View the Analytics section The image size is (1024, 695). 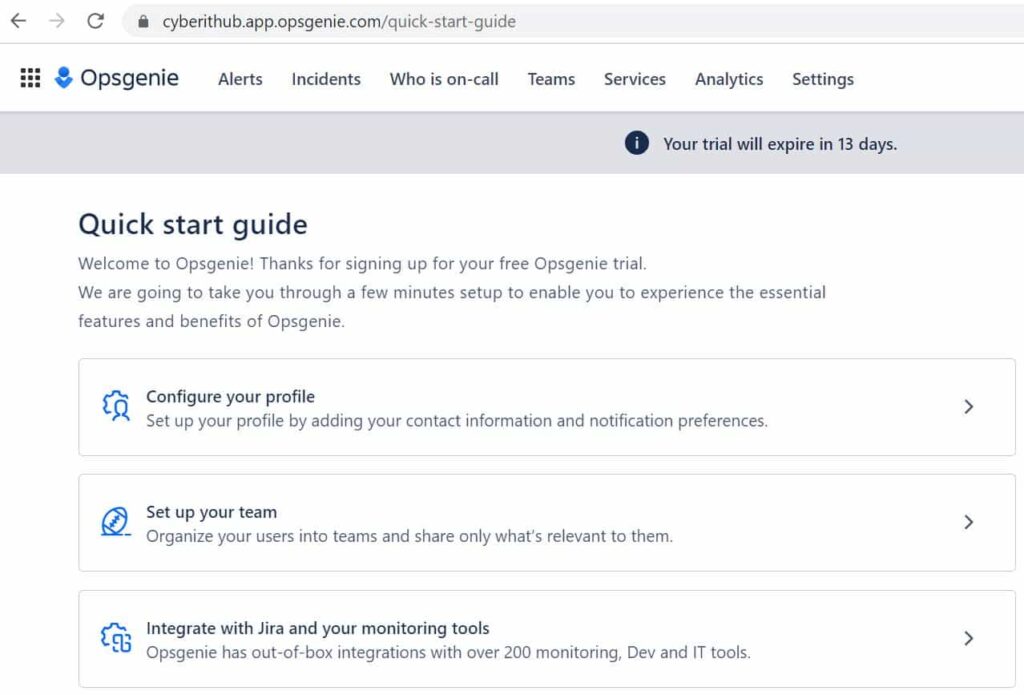[x=729, y=78]
